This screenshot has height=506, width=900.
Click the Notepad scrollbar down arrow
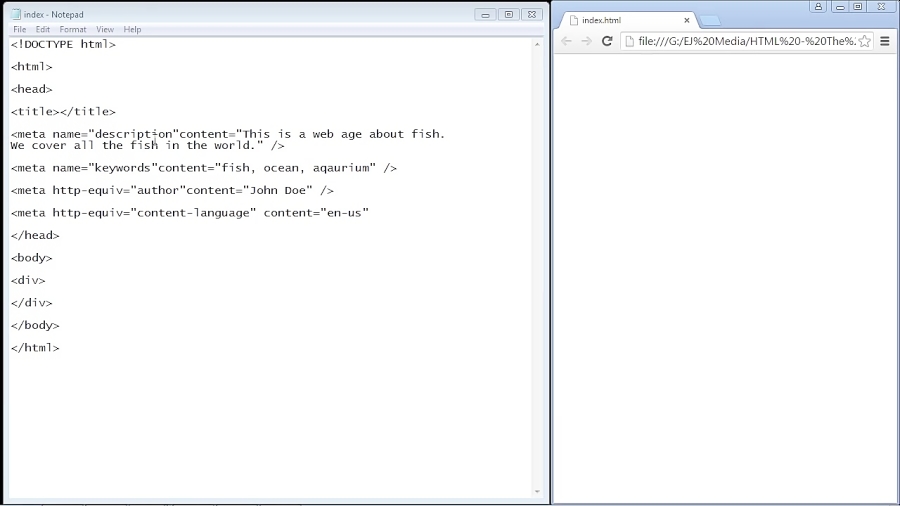click(537, 492)
